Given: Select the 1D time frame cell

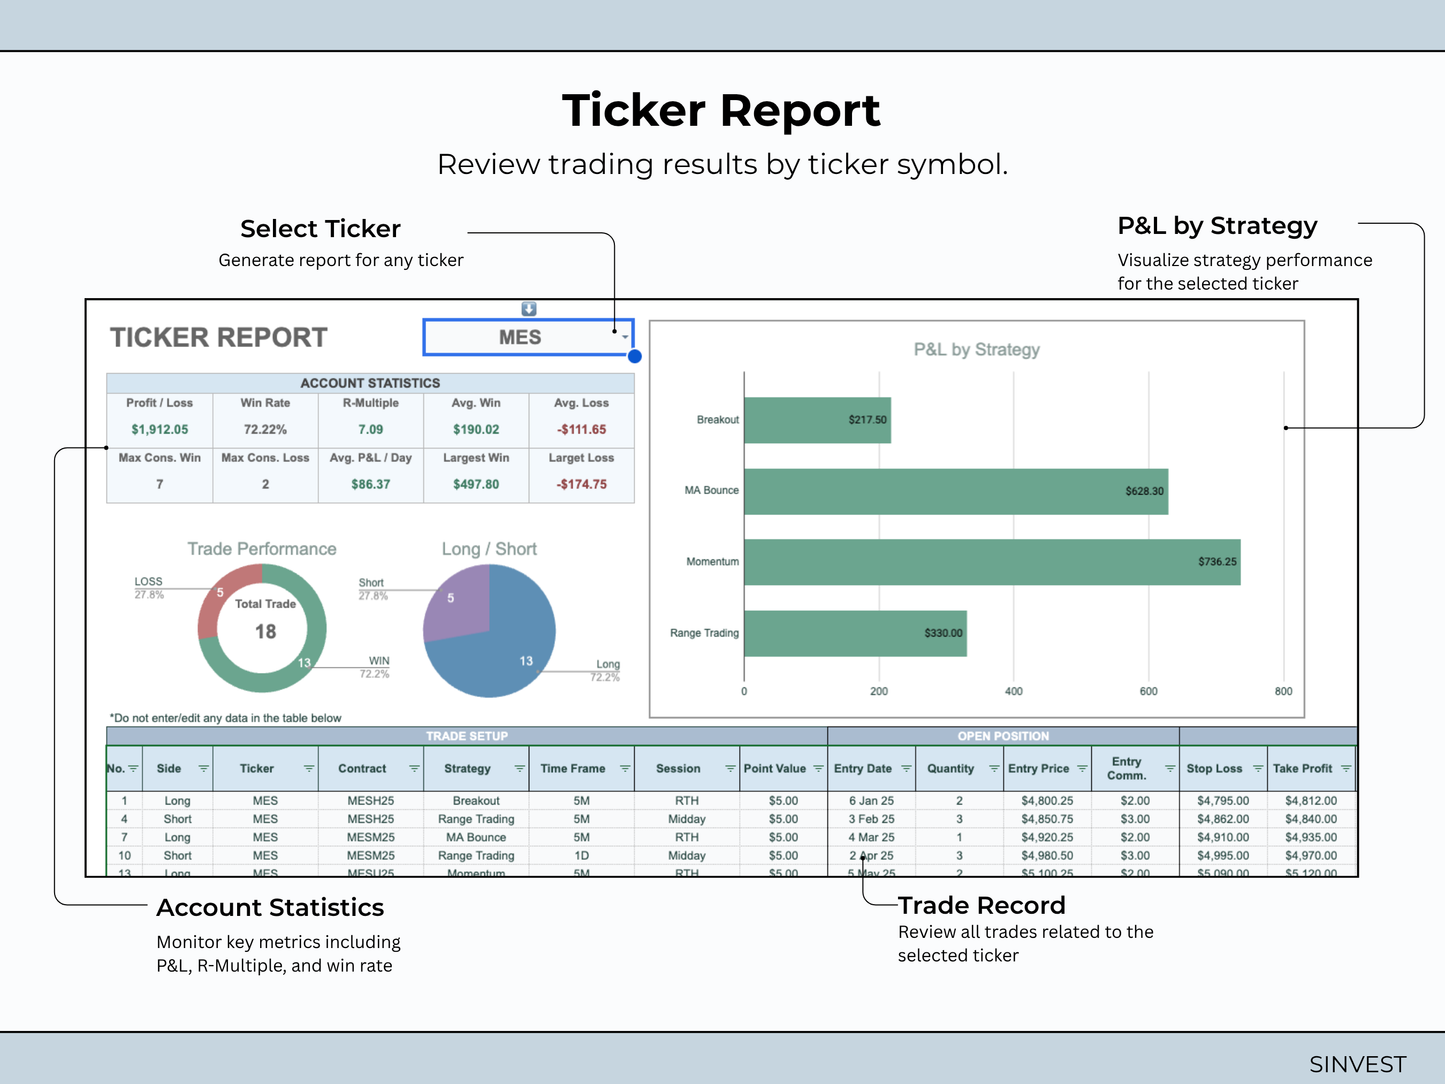Looking at the screenshot, I should pos(582,856).
